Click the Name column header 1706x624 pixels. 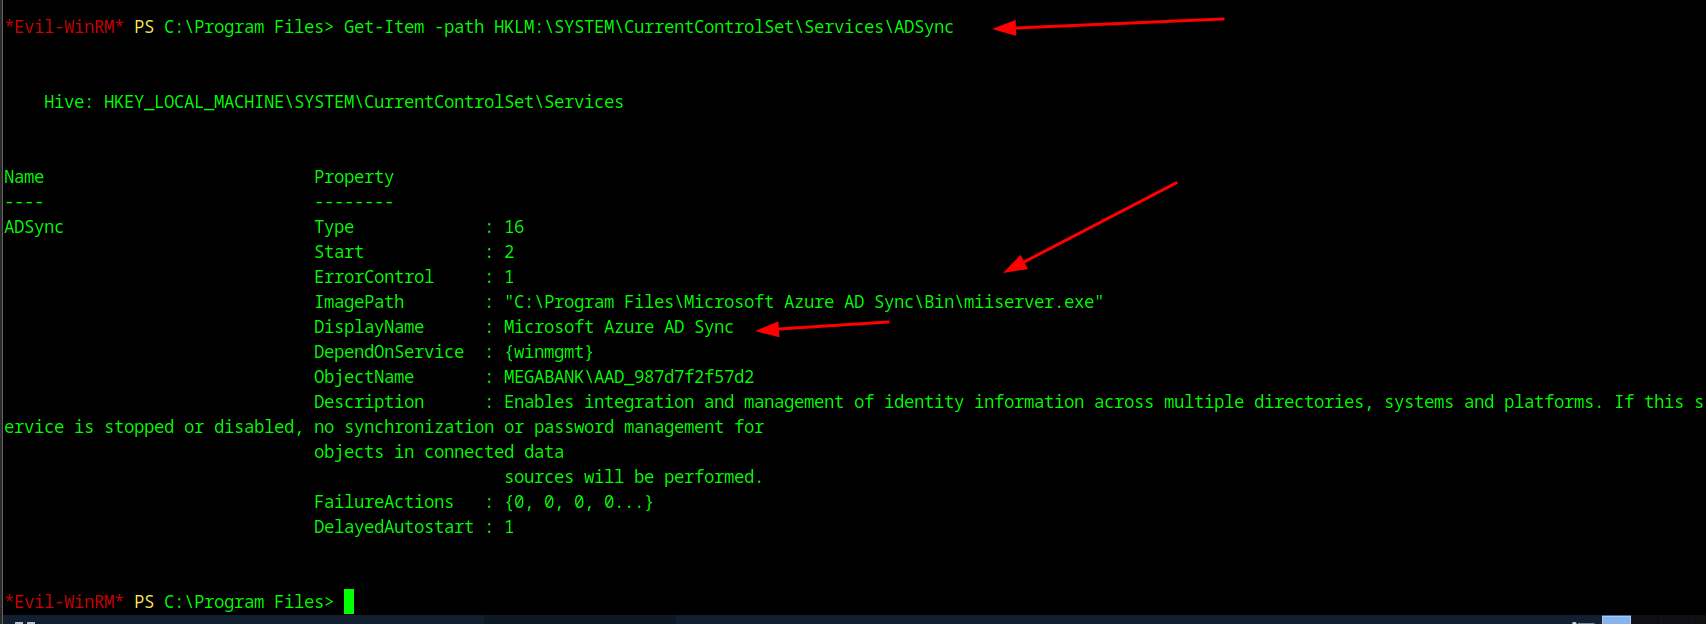coord(24,177)
